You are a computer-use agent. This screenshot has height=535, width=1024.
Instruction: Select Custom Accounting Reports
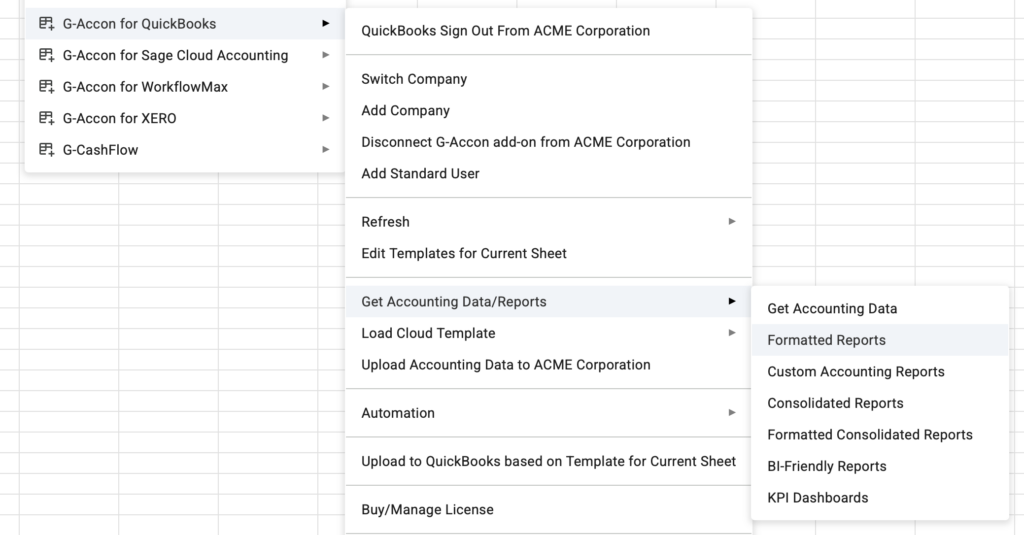click(855, 372)
